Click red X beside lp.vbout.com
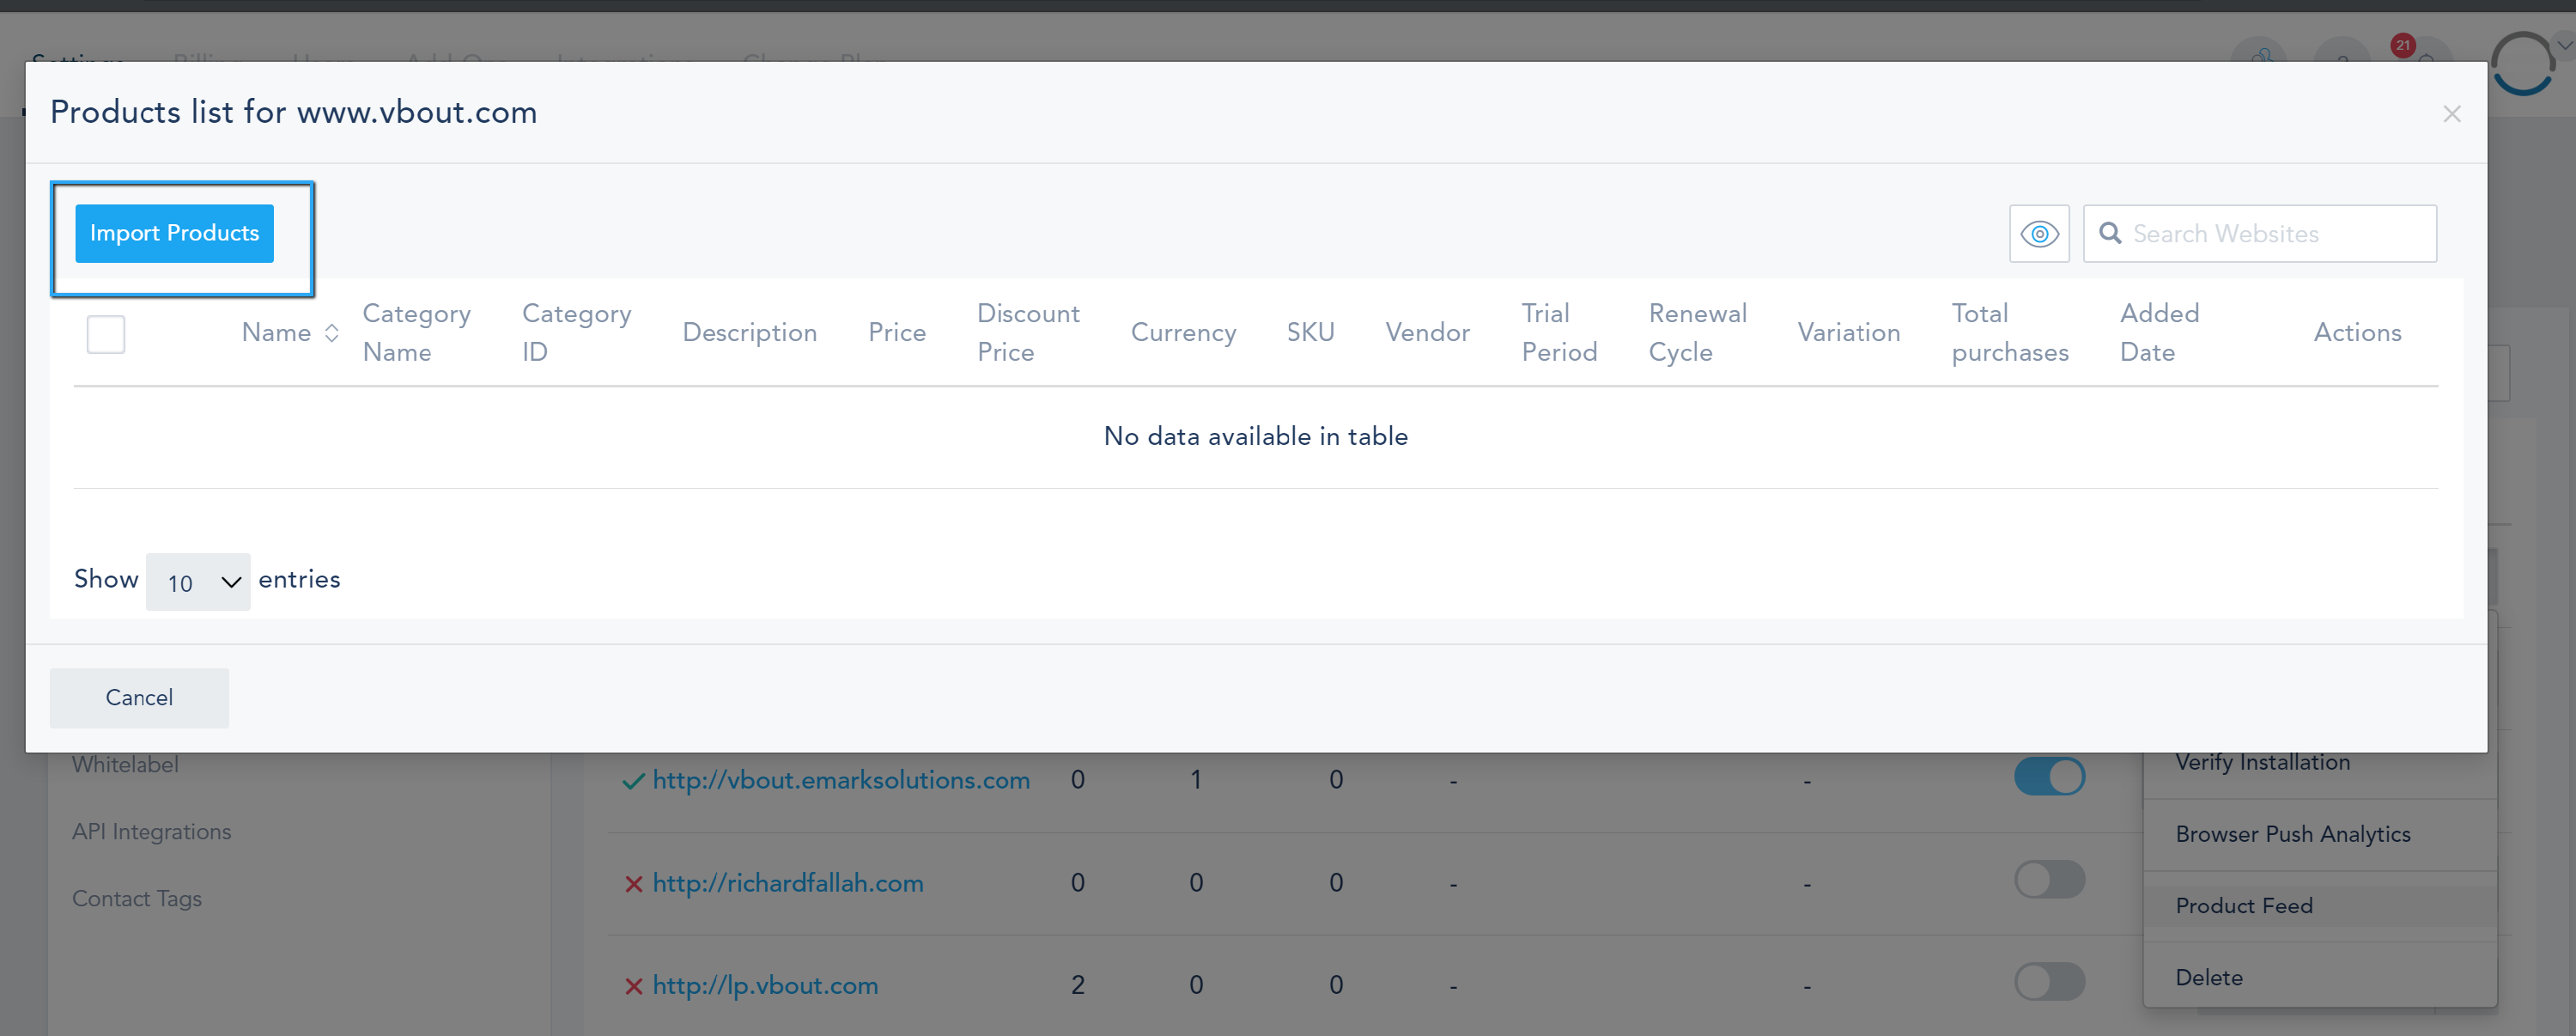 click(633, 986)
